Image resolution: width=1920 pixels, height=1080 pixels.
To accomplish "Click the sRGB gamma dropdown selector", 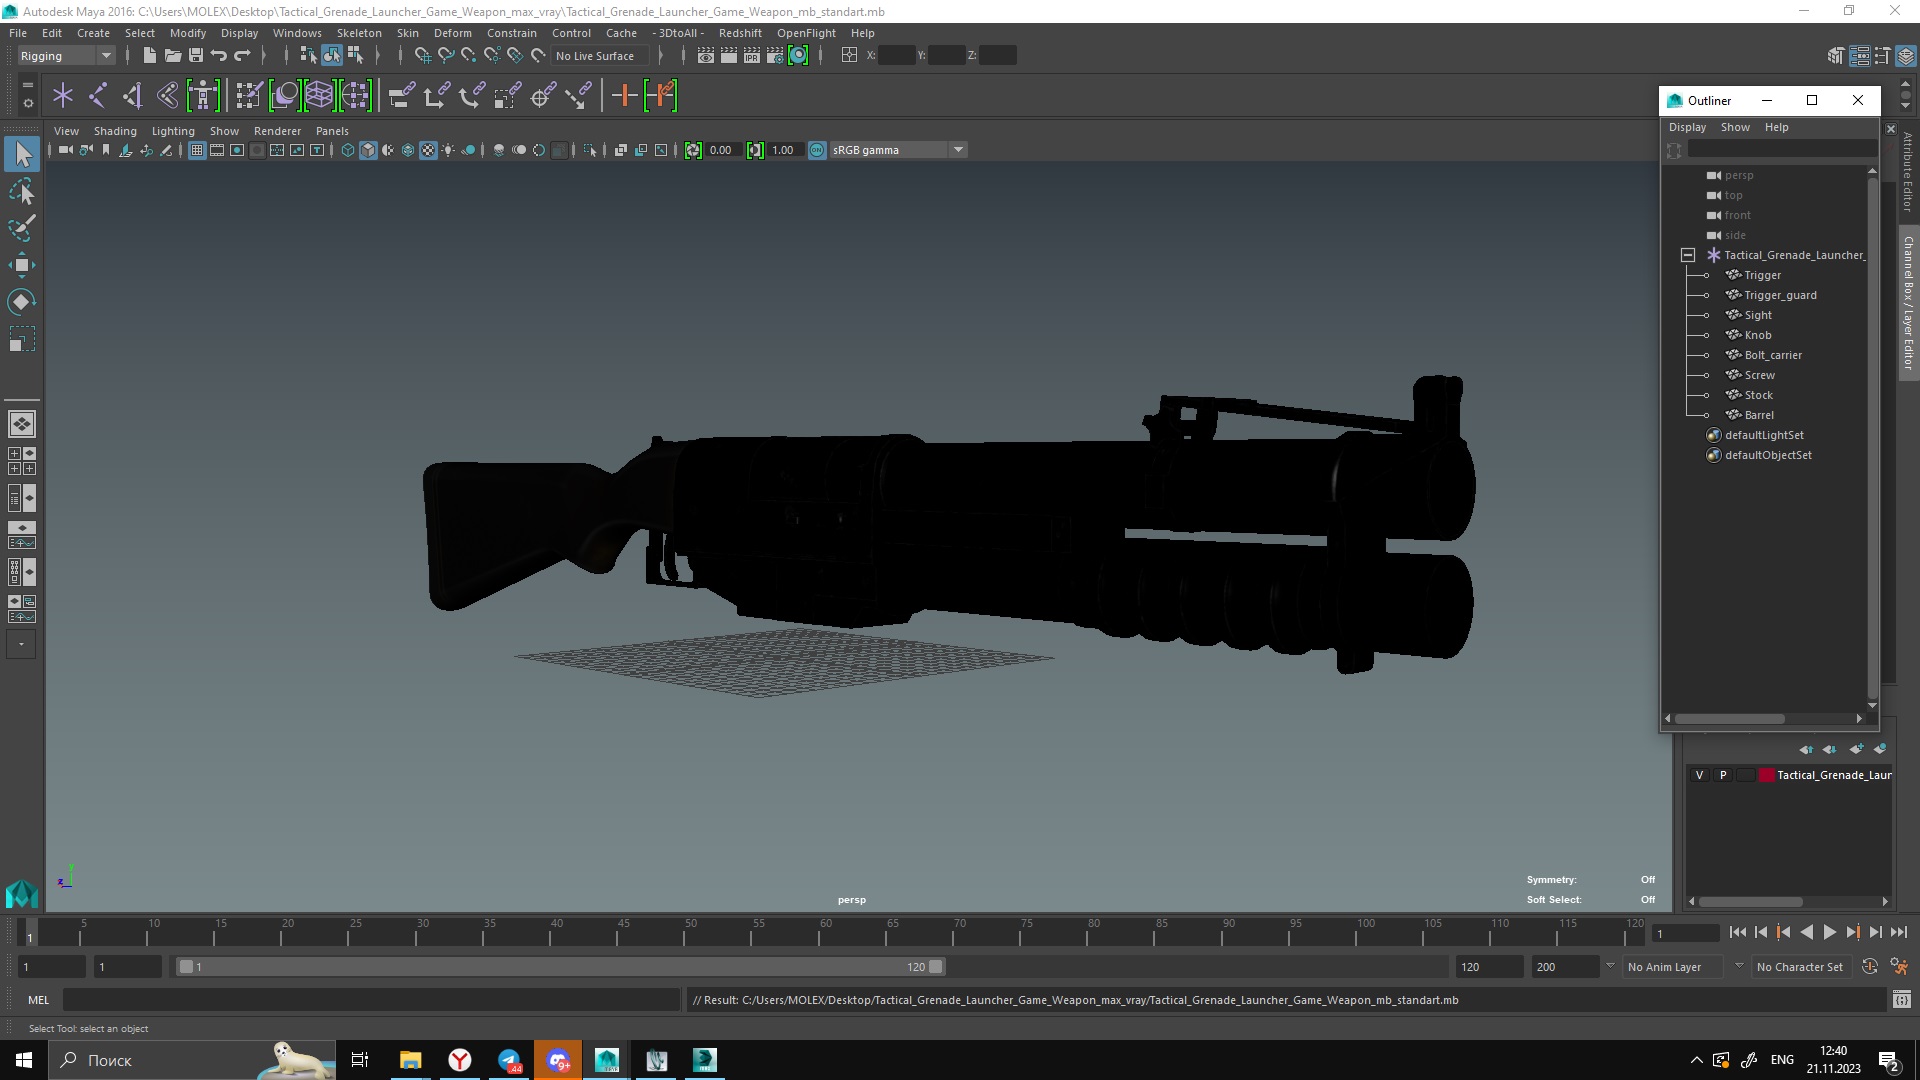I will [x=897, y=149].
